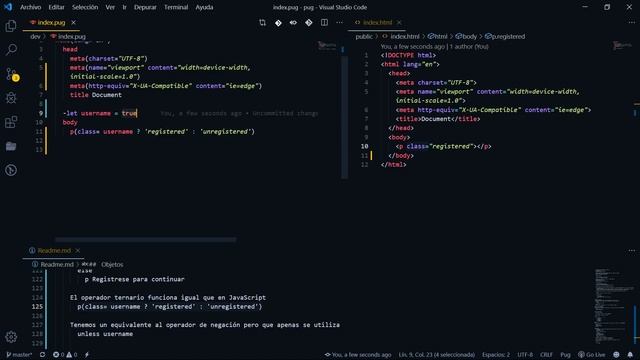
Task: Open the Explorer view in activity bar
Action: (x=11, y=26)
